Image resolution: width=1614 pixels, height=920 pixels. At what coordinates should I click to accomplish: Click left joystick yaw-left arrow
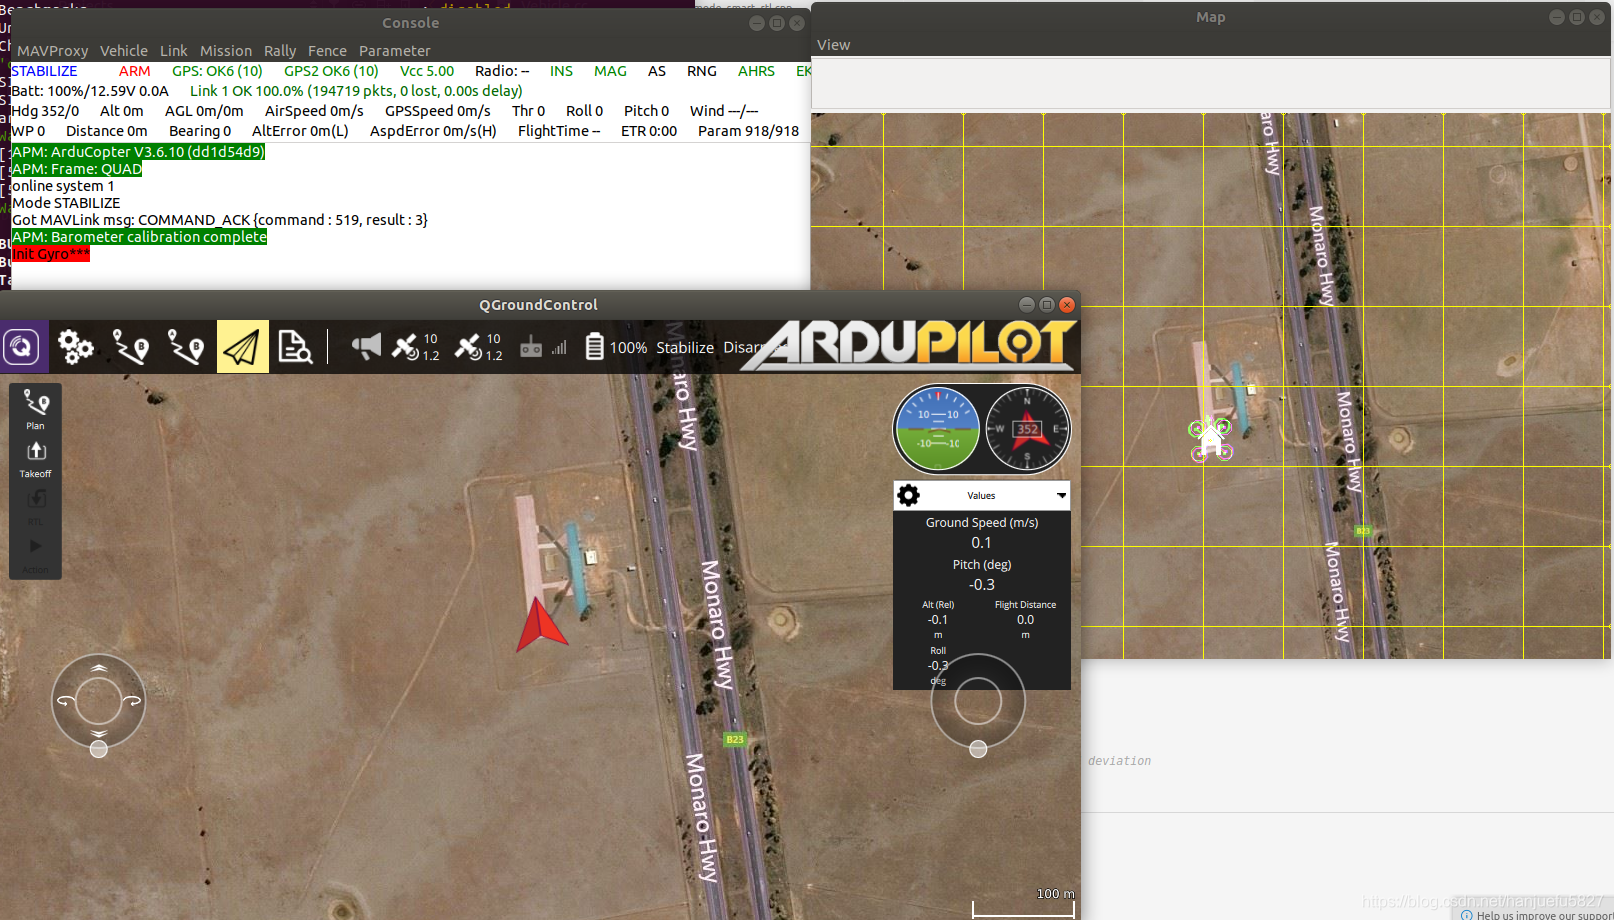(x=65, y=701)
